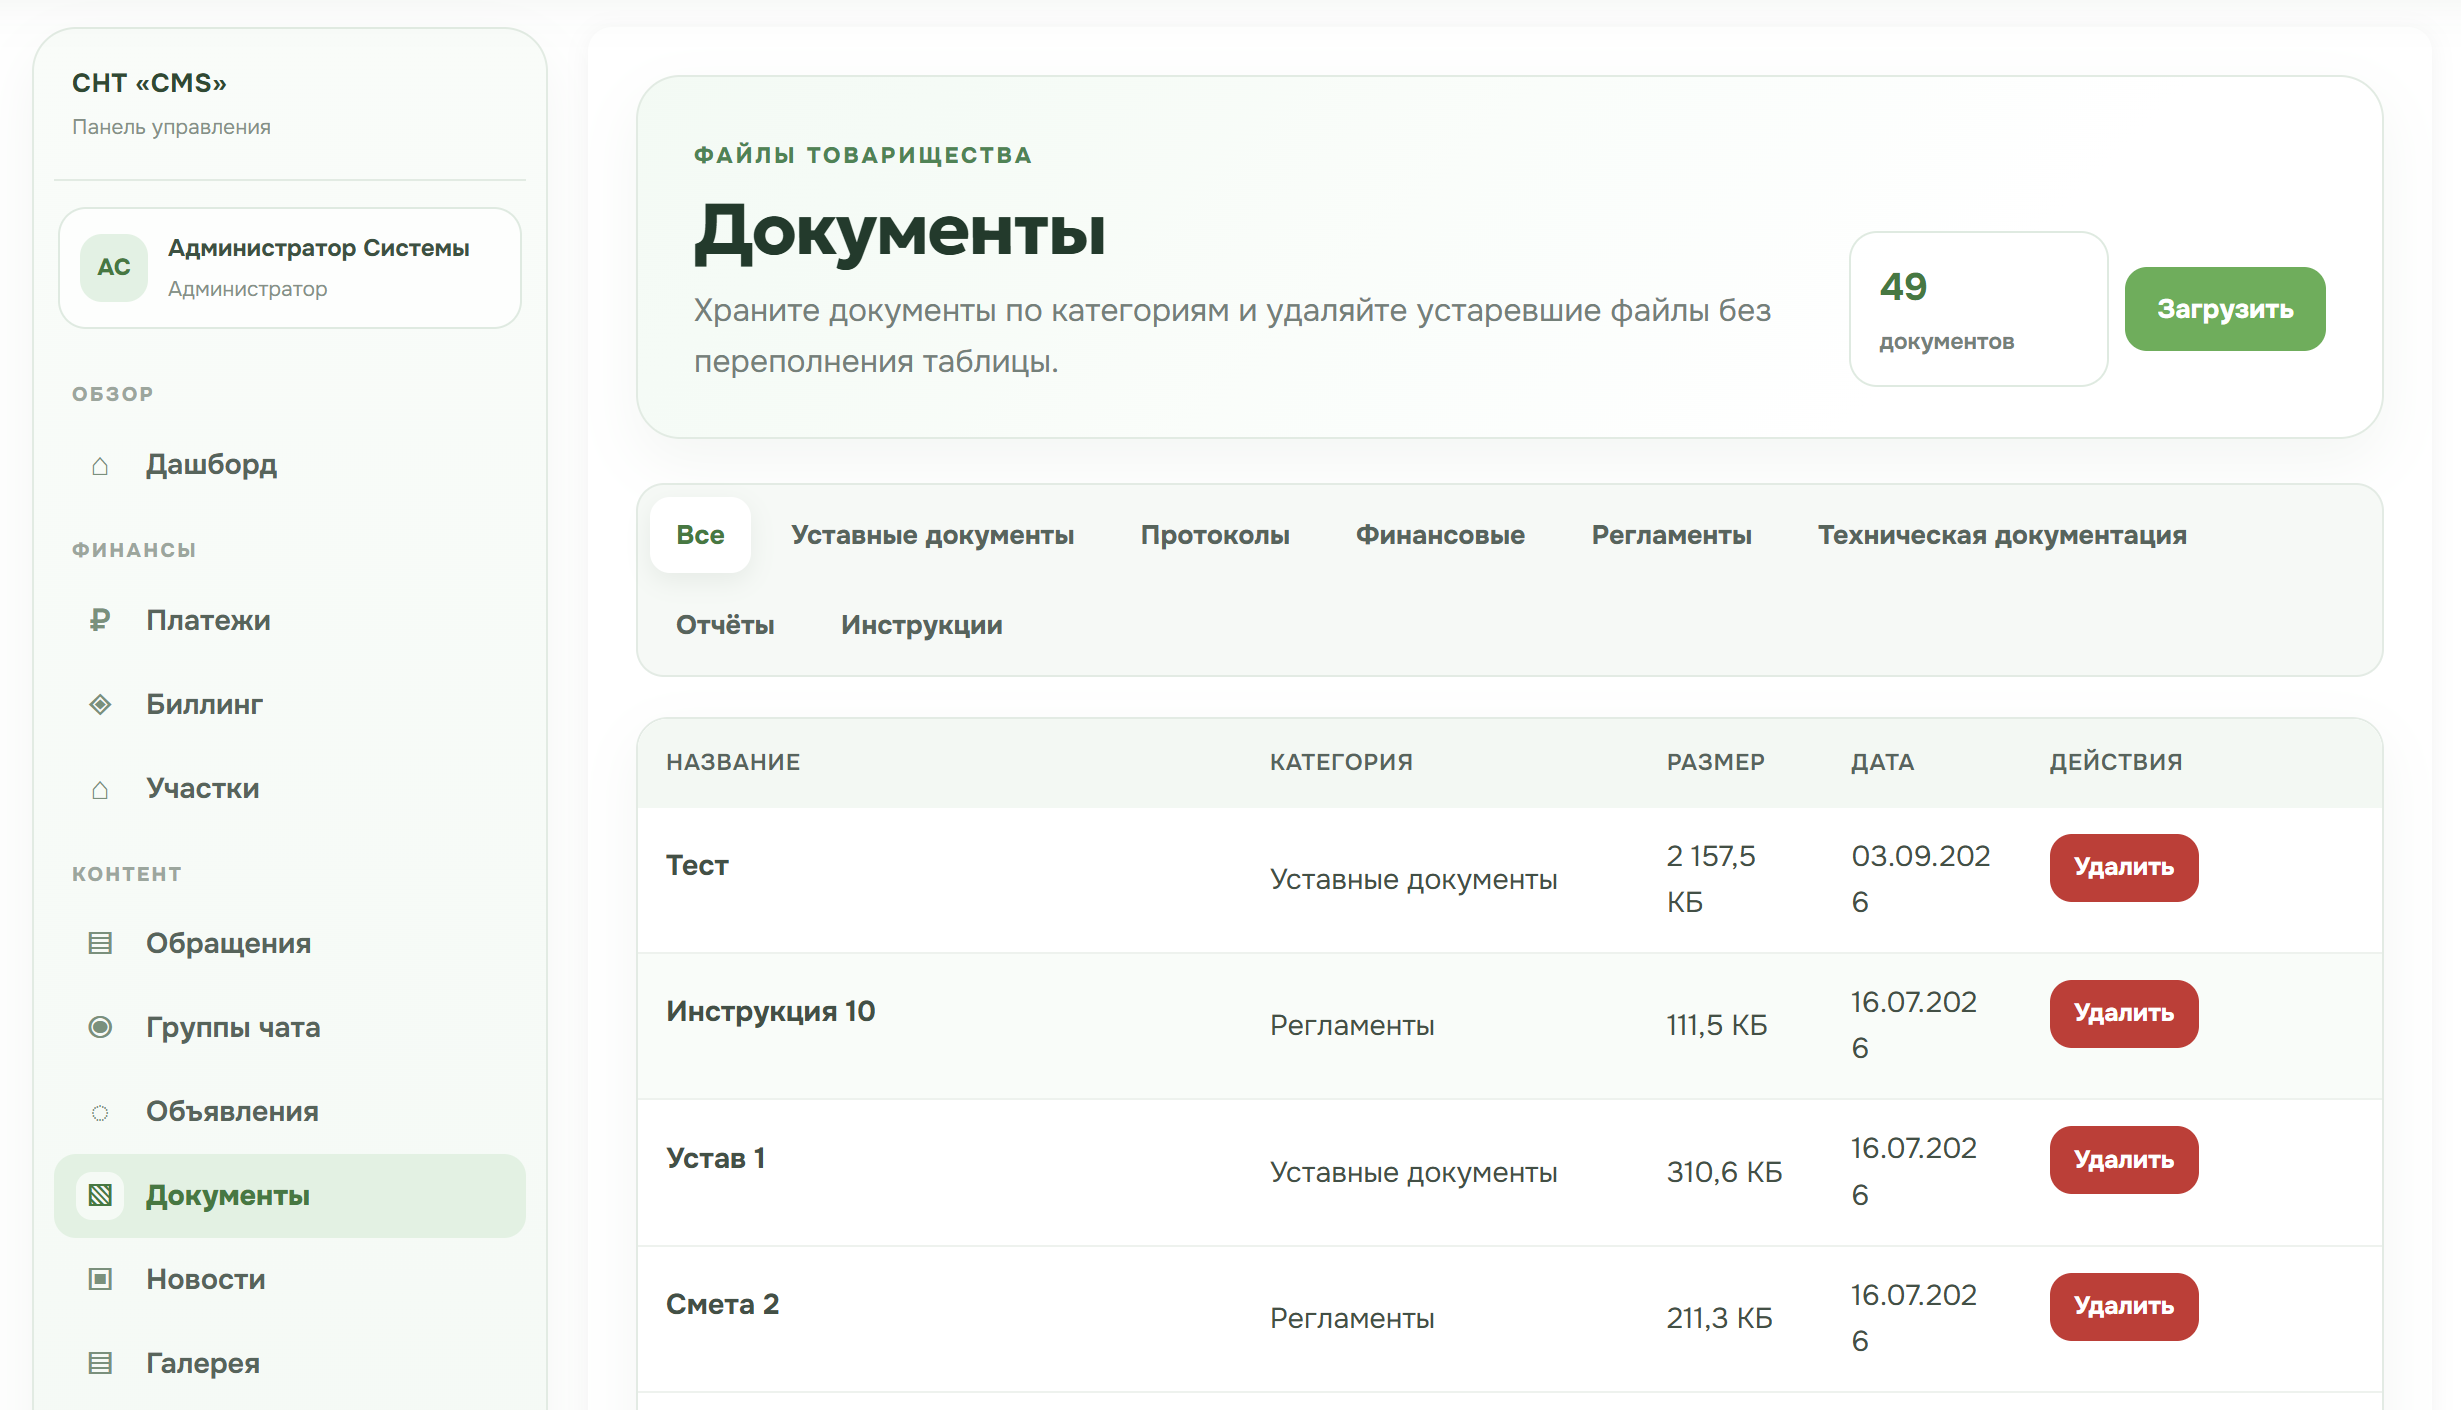Select the Инструкции tab
The height and width of the screenshot is (1410, 2461).
pyautogui.click(x=921, y=625)
